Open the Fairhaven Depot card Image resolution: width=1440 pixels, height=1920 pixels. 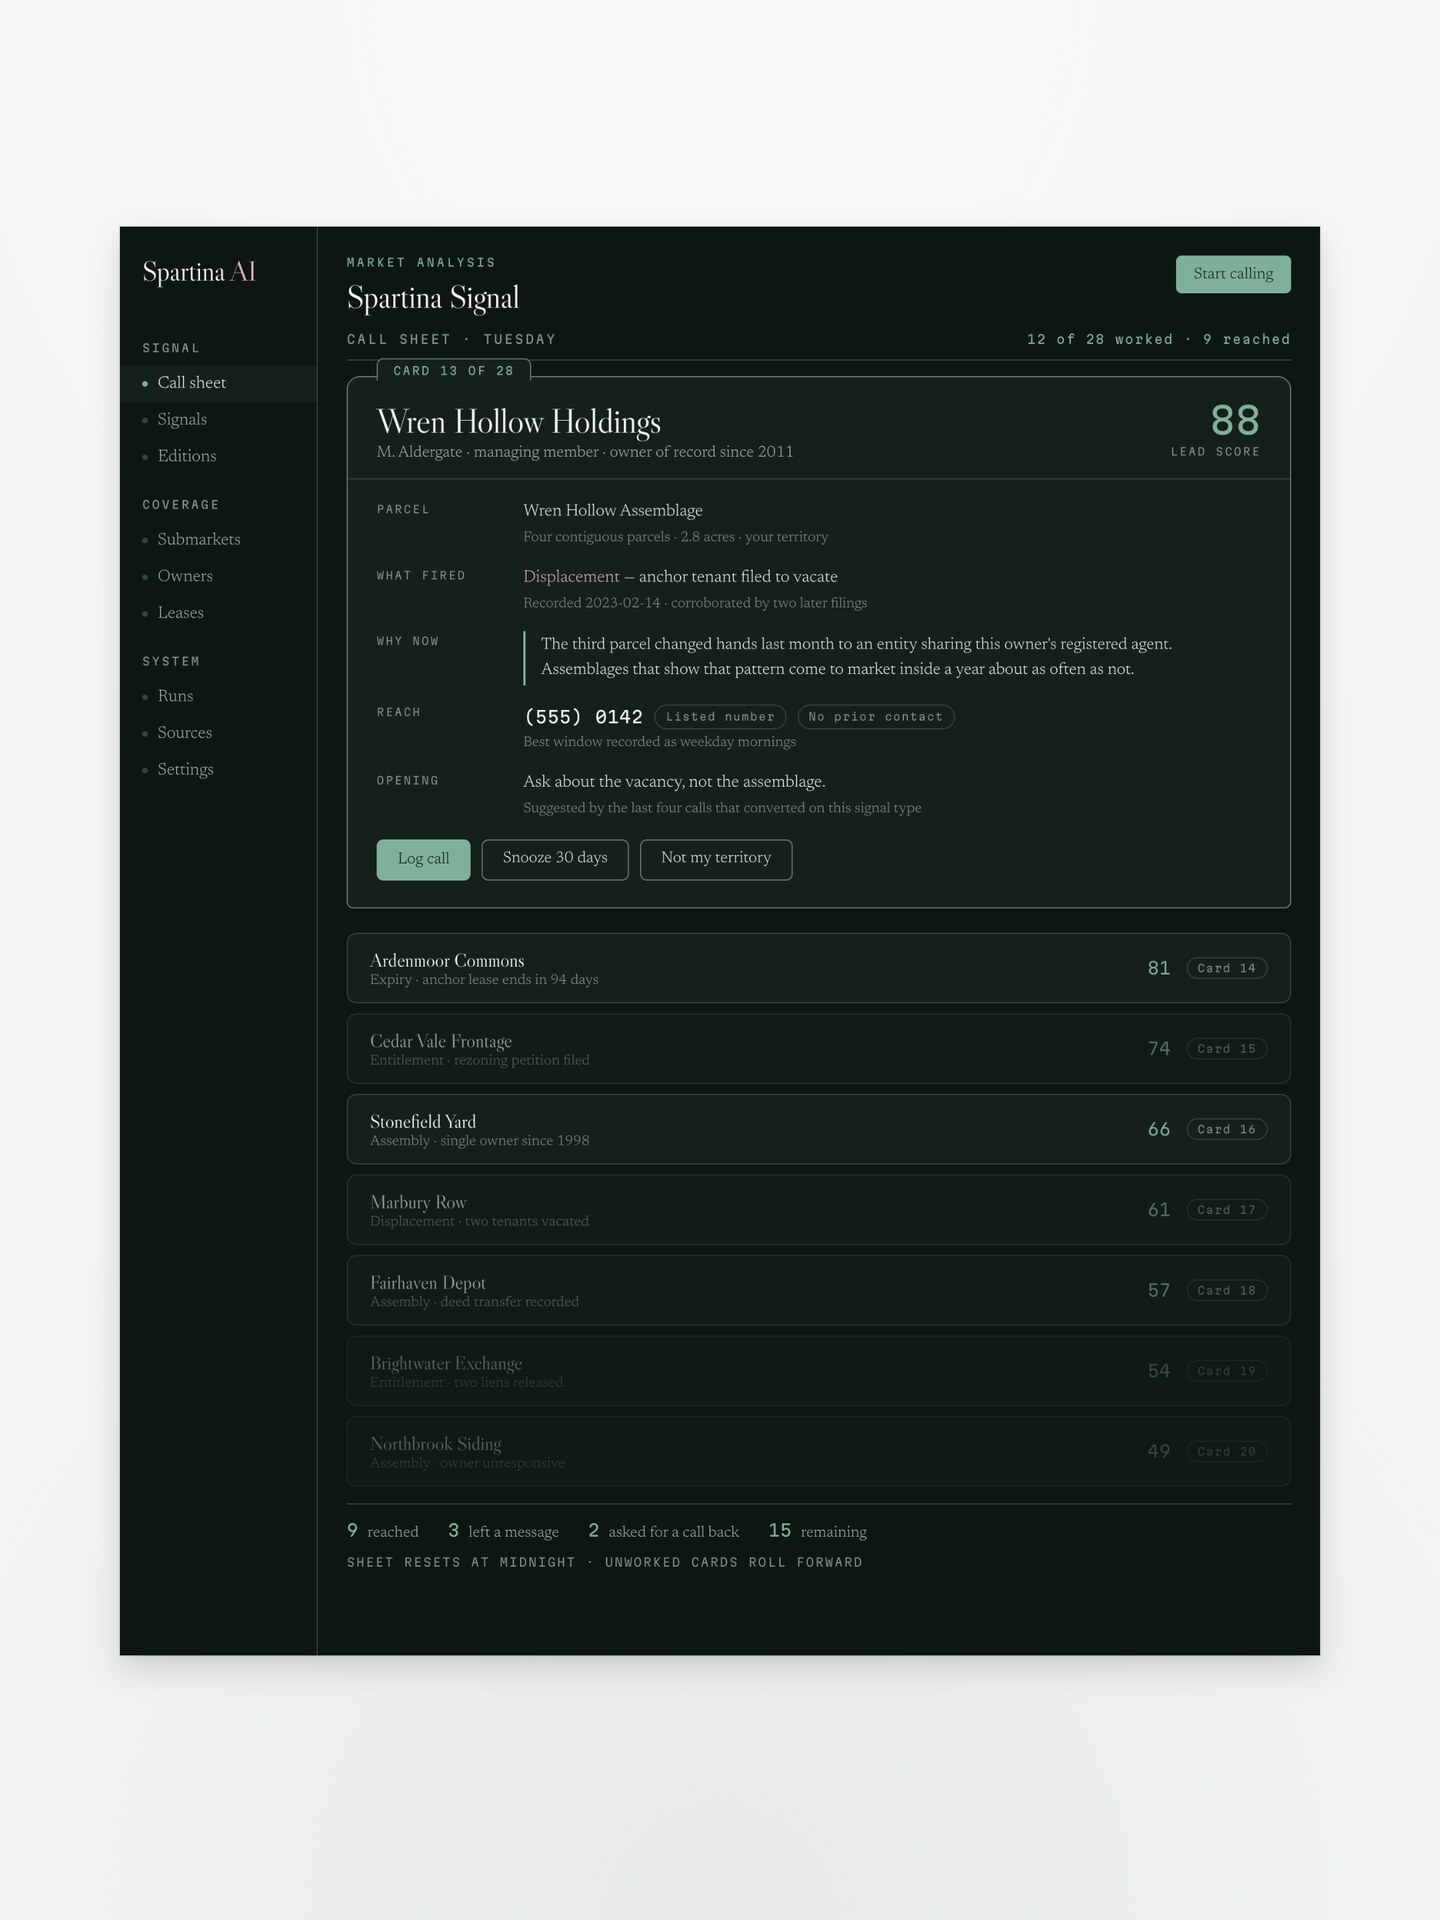click(x=818, y=1290)
